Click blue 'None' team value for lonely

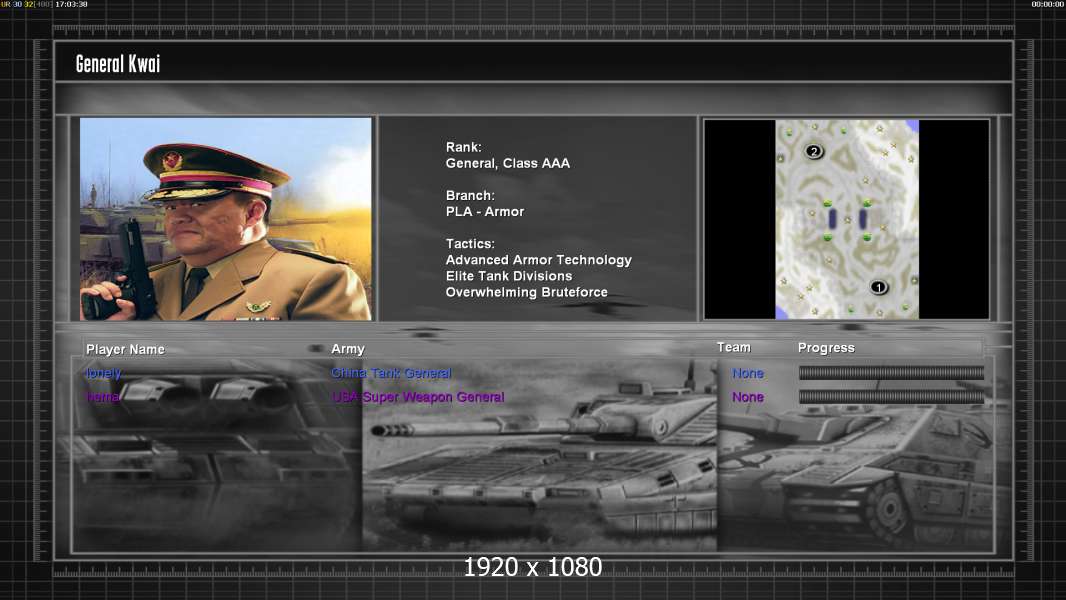748,373
